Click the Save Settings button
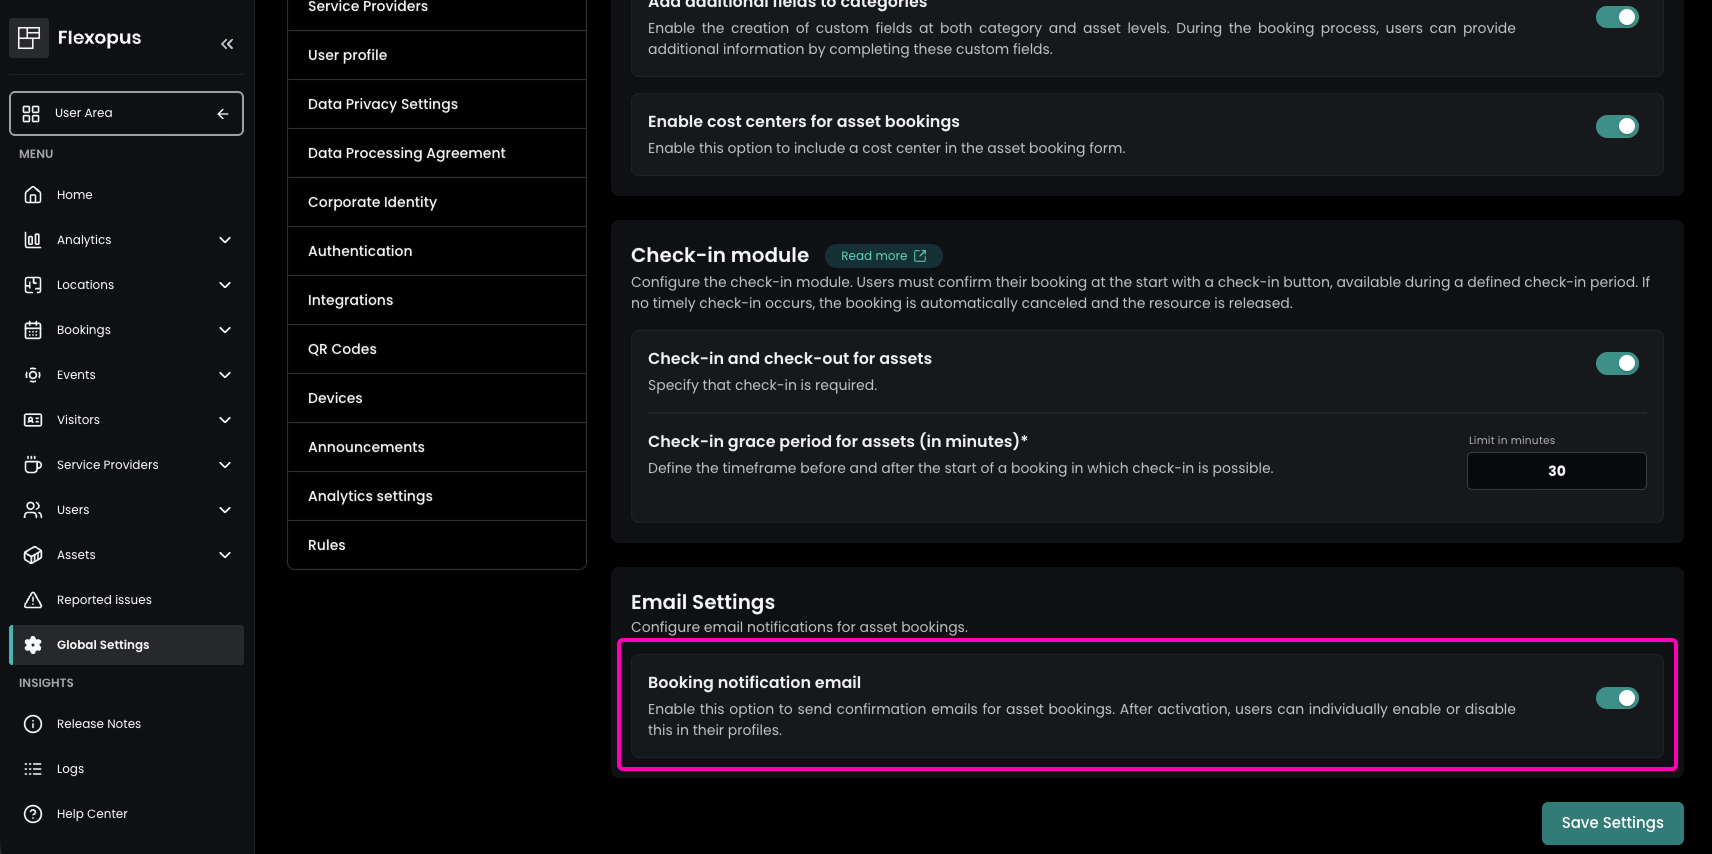 point(1612,823)
